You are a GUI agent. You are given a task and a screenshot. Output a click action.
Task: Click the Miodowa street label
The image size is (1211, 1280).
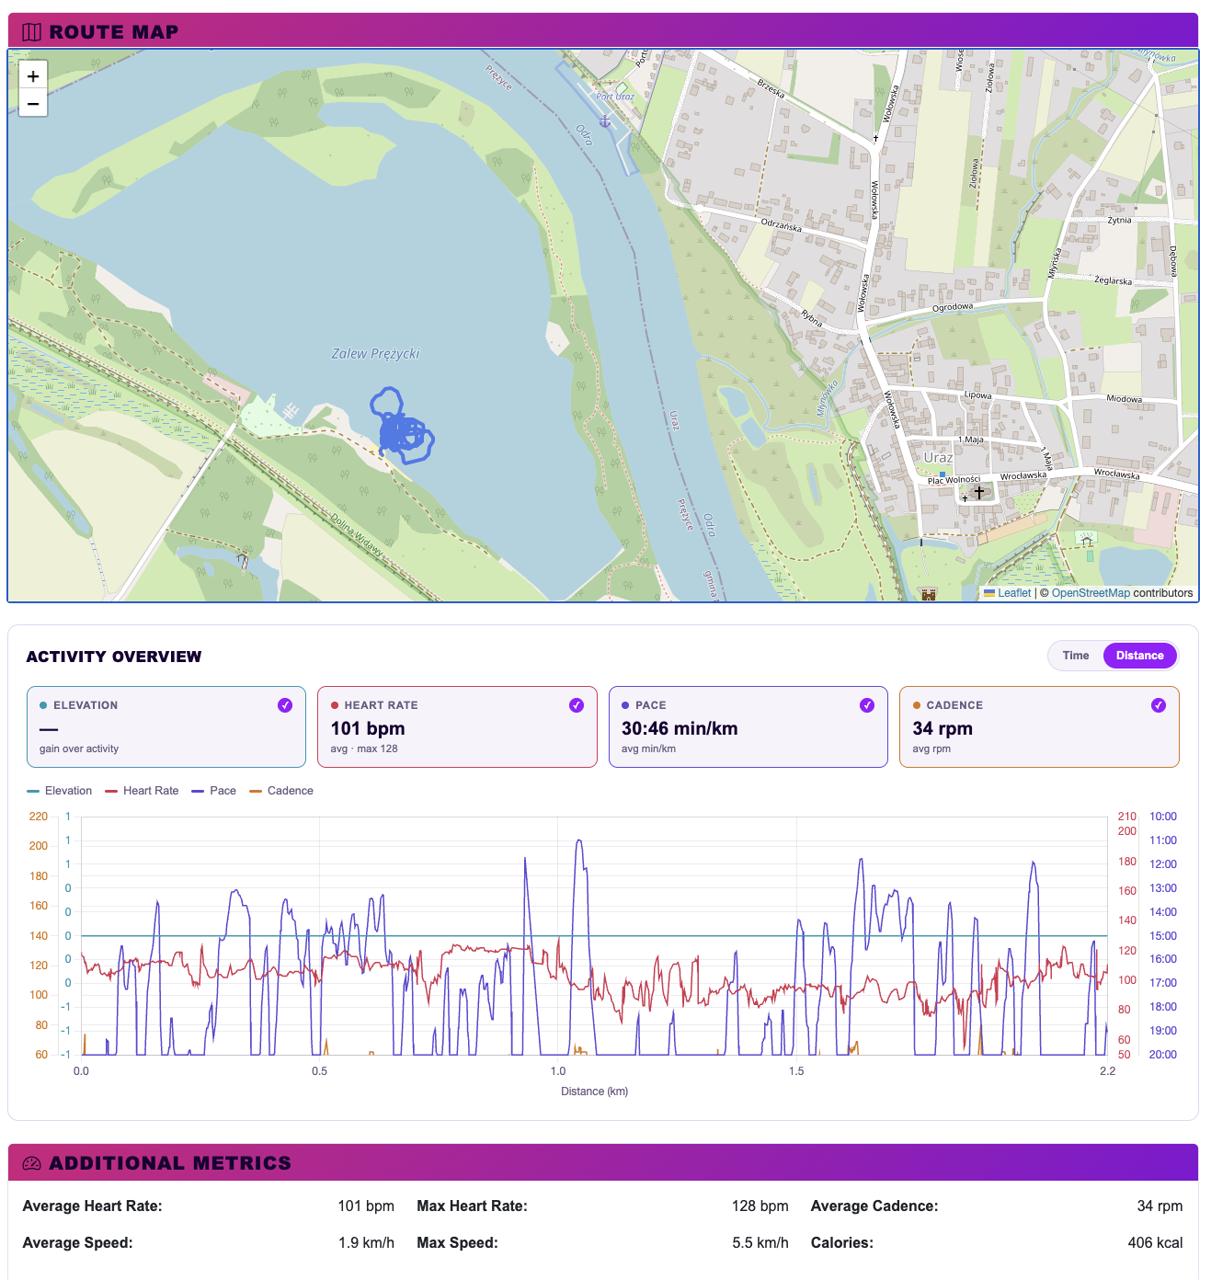click(1124, 399)
